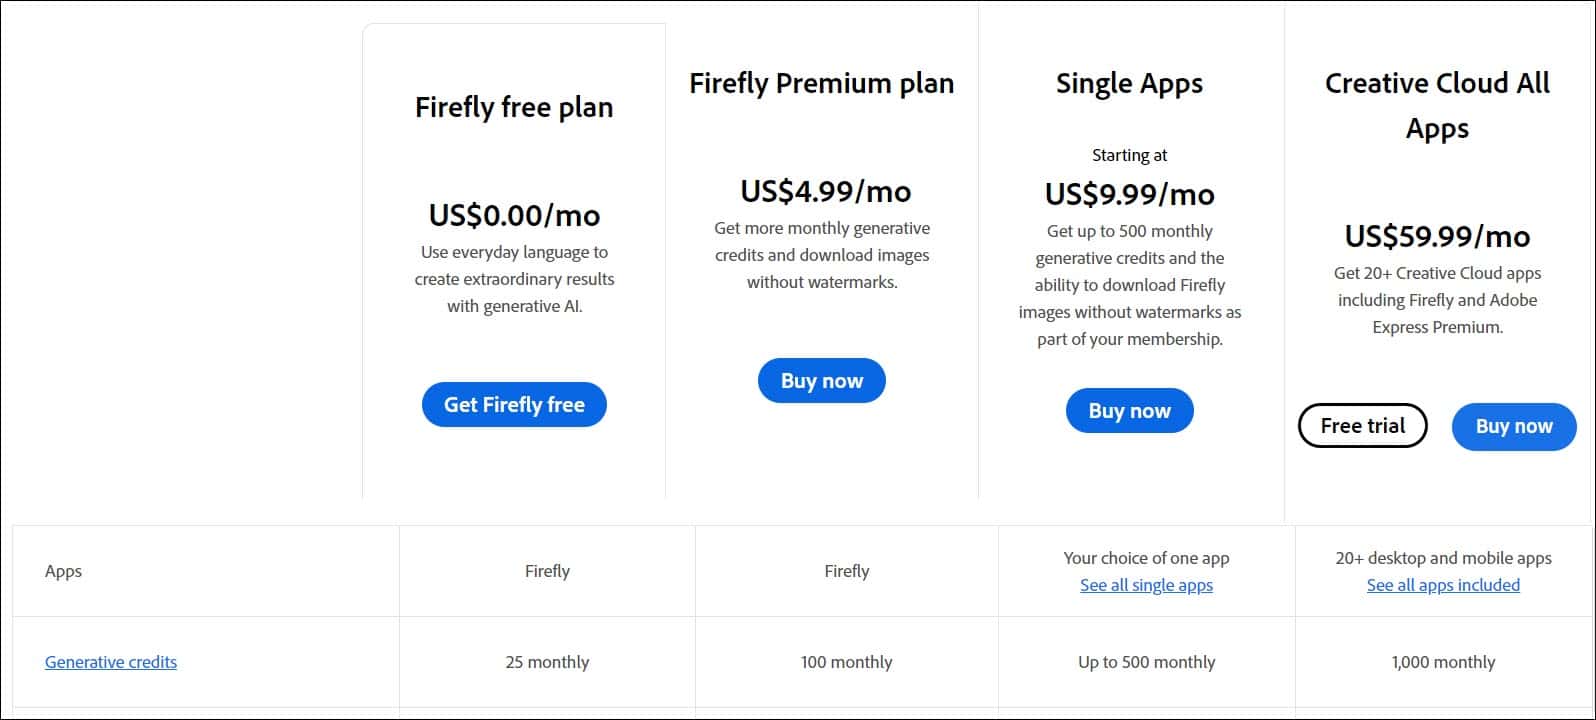Screen dimensions: 1596x720
Task: Click the 1,000 monthly credits cell
Action: point(1443,662)
